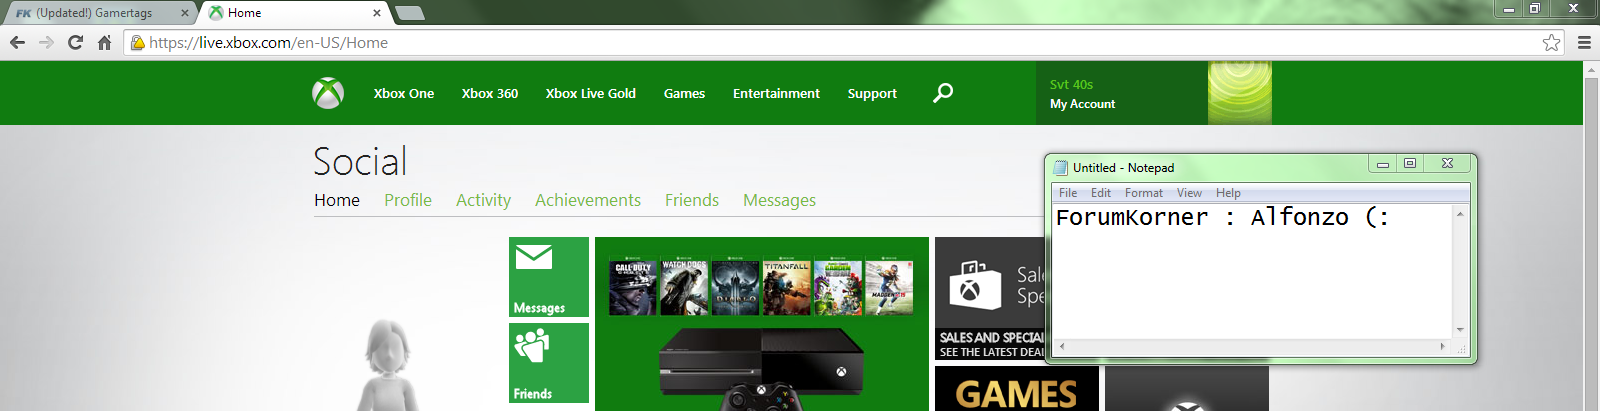Go back with the browser back arrow
This screenshot has width=1600, height=411.
click(17, 42)
